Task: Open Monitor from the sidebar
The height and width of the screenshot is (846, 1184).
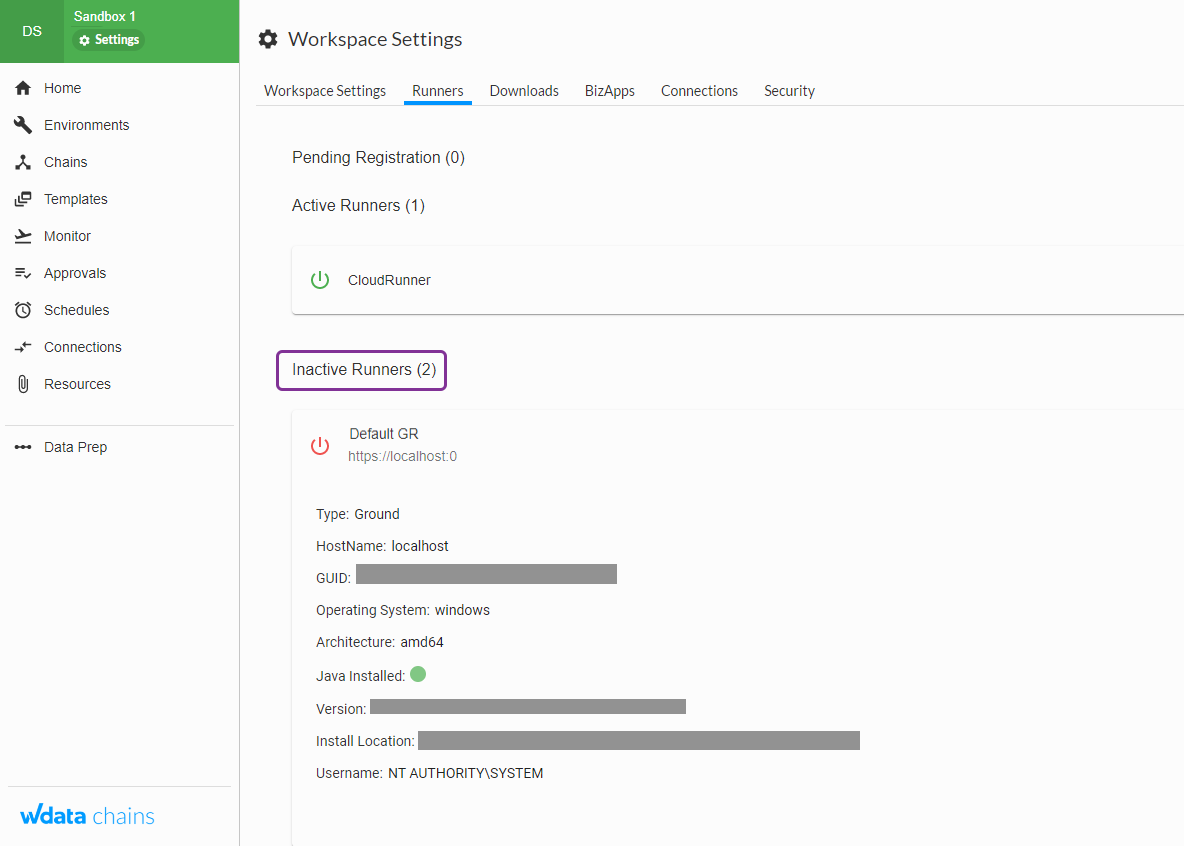Action: click(67, 236)
